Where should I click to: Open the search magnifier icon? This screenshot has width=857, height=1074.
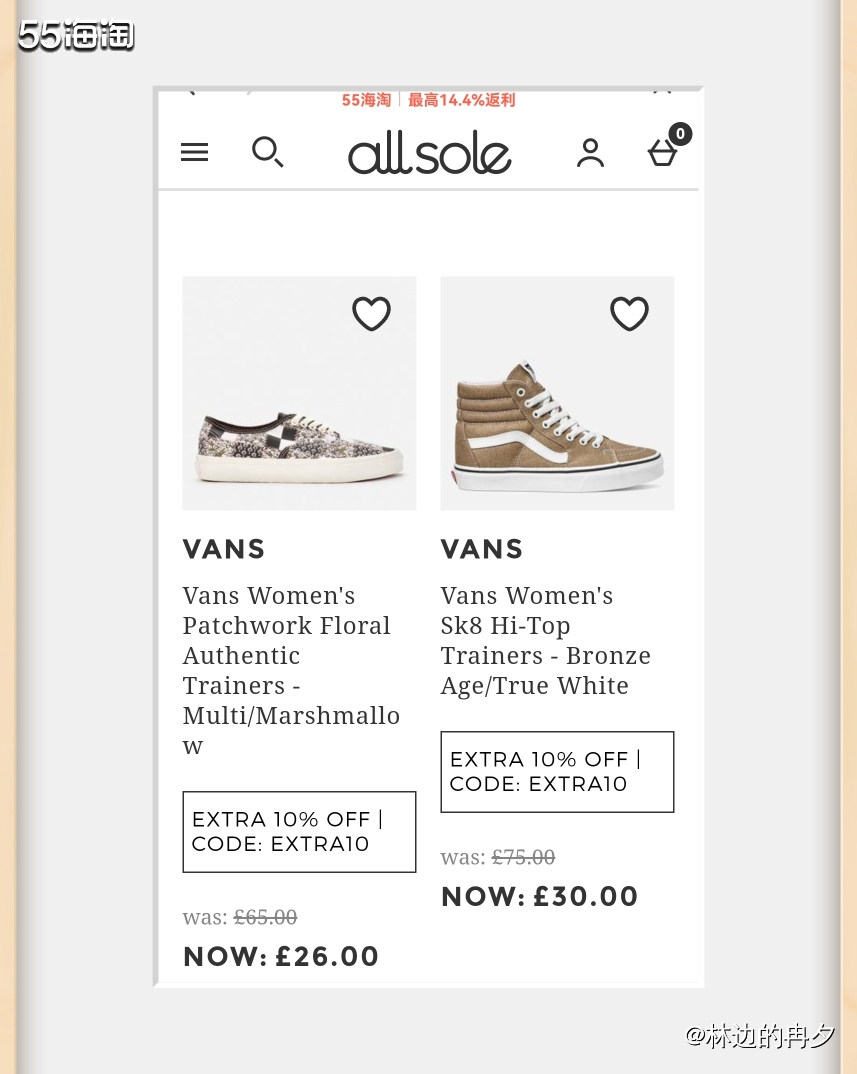click(x=267, y=152)
